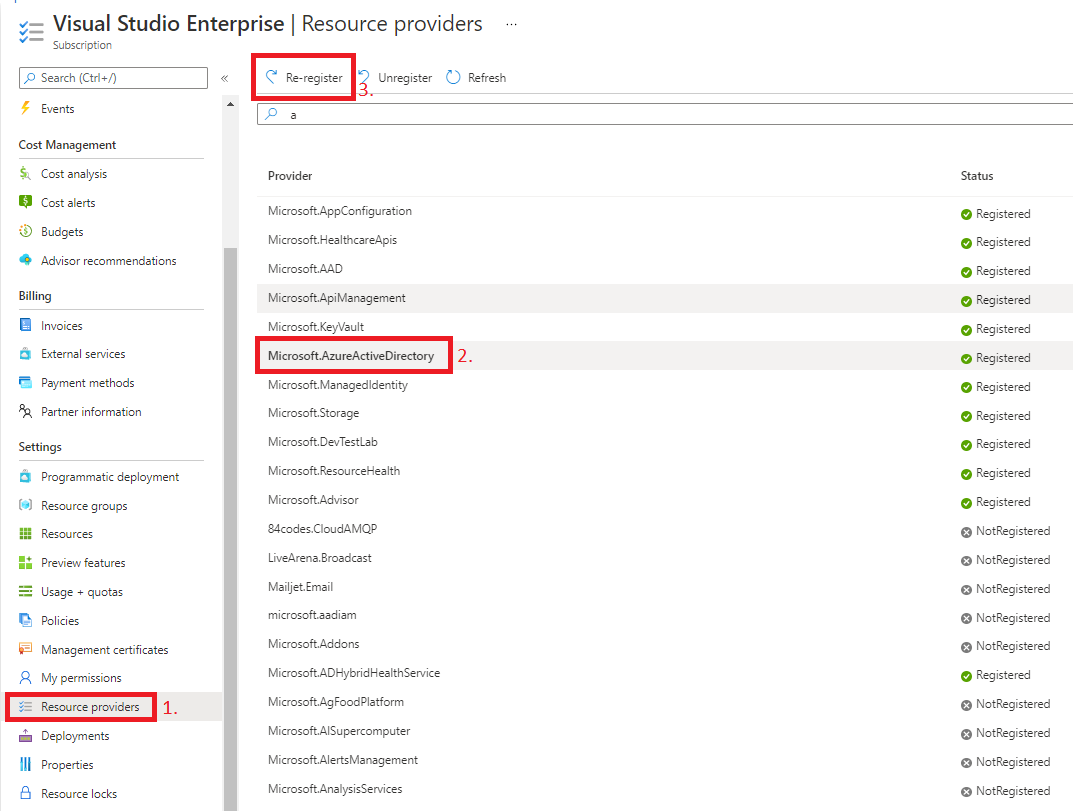Open Advisor recommendations
1073x811 pixels.
pyautogui.click(x=109, y=261)
